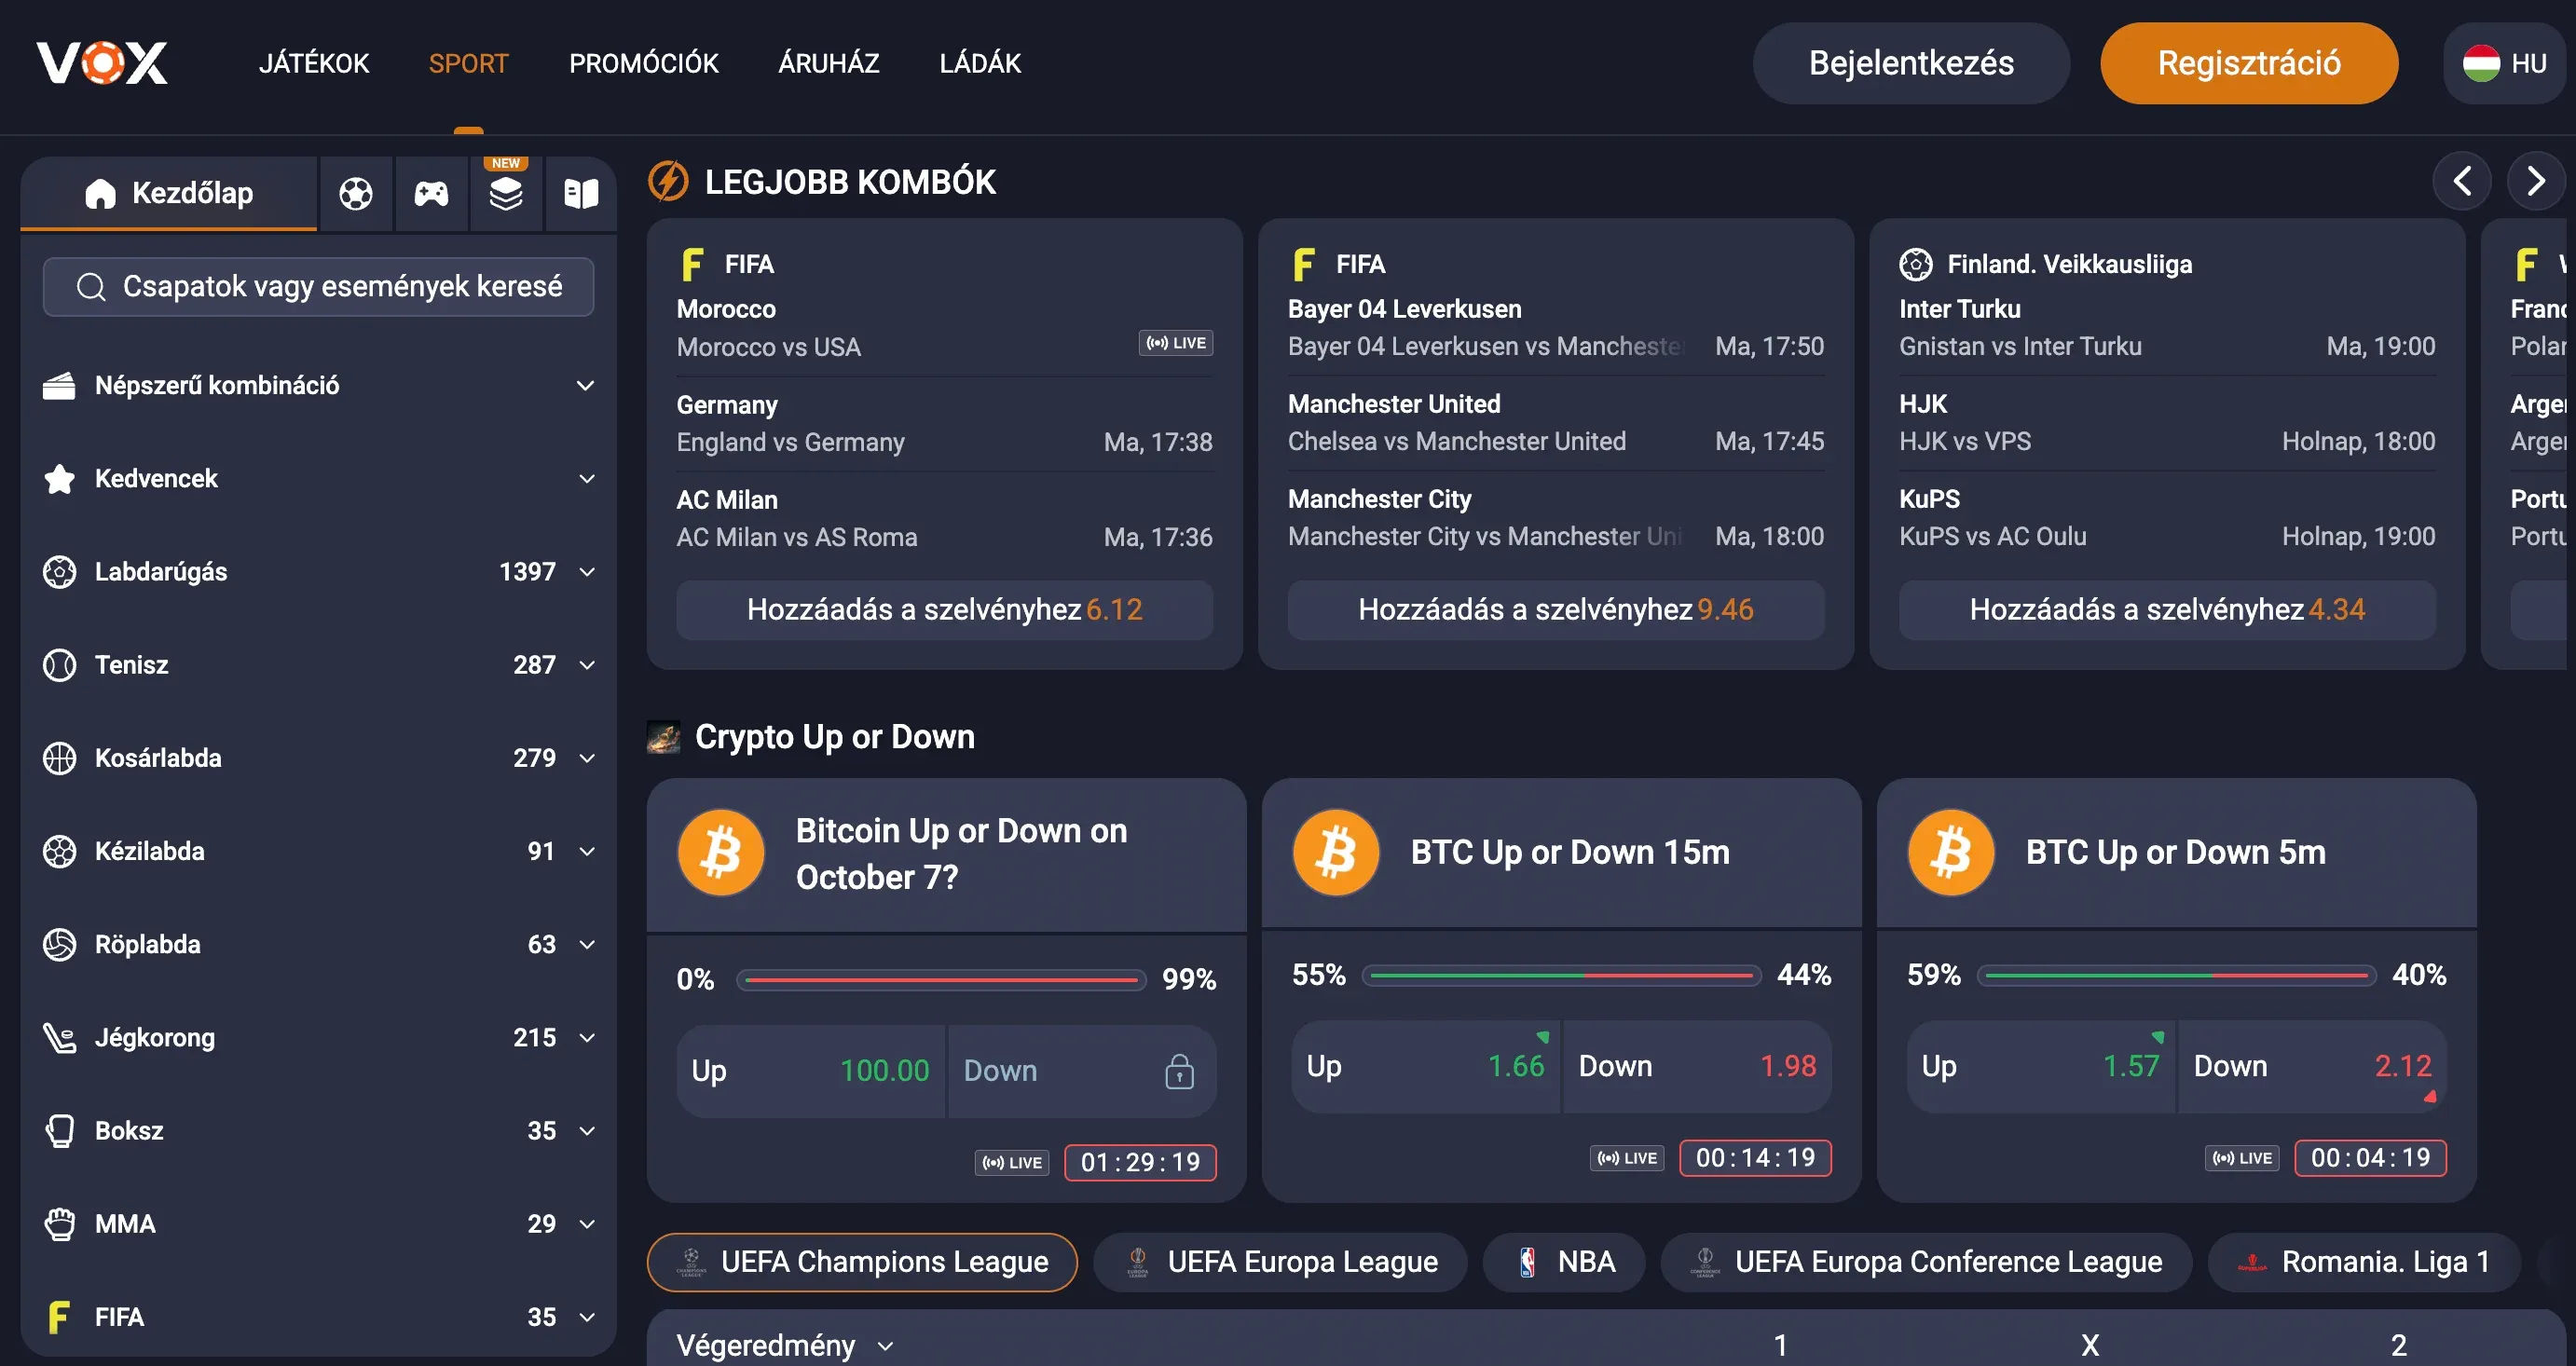Open the ÁRUHÁZ menu
The width and height of the screenshot is (2576, 1366).
(829, 63)
